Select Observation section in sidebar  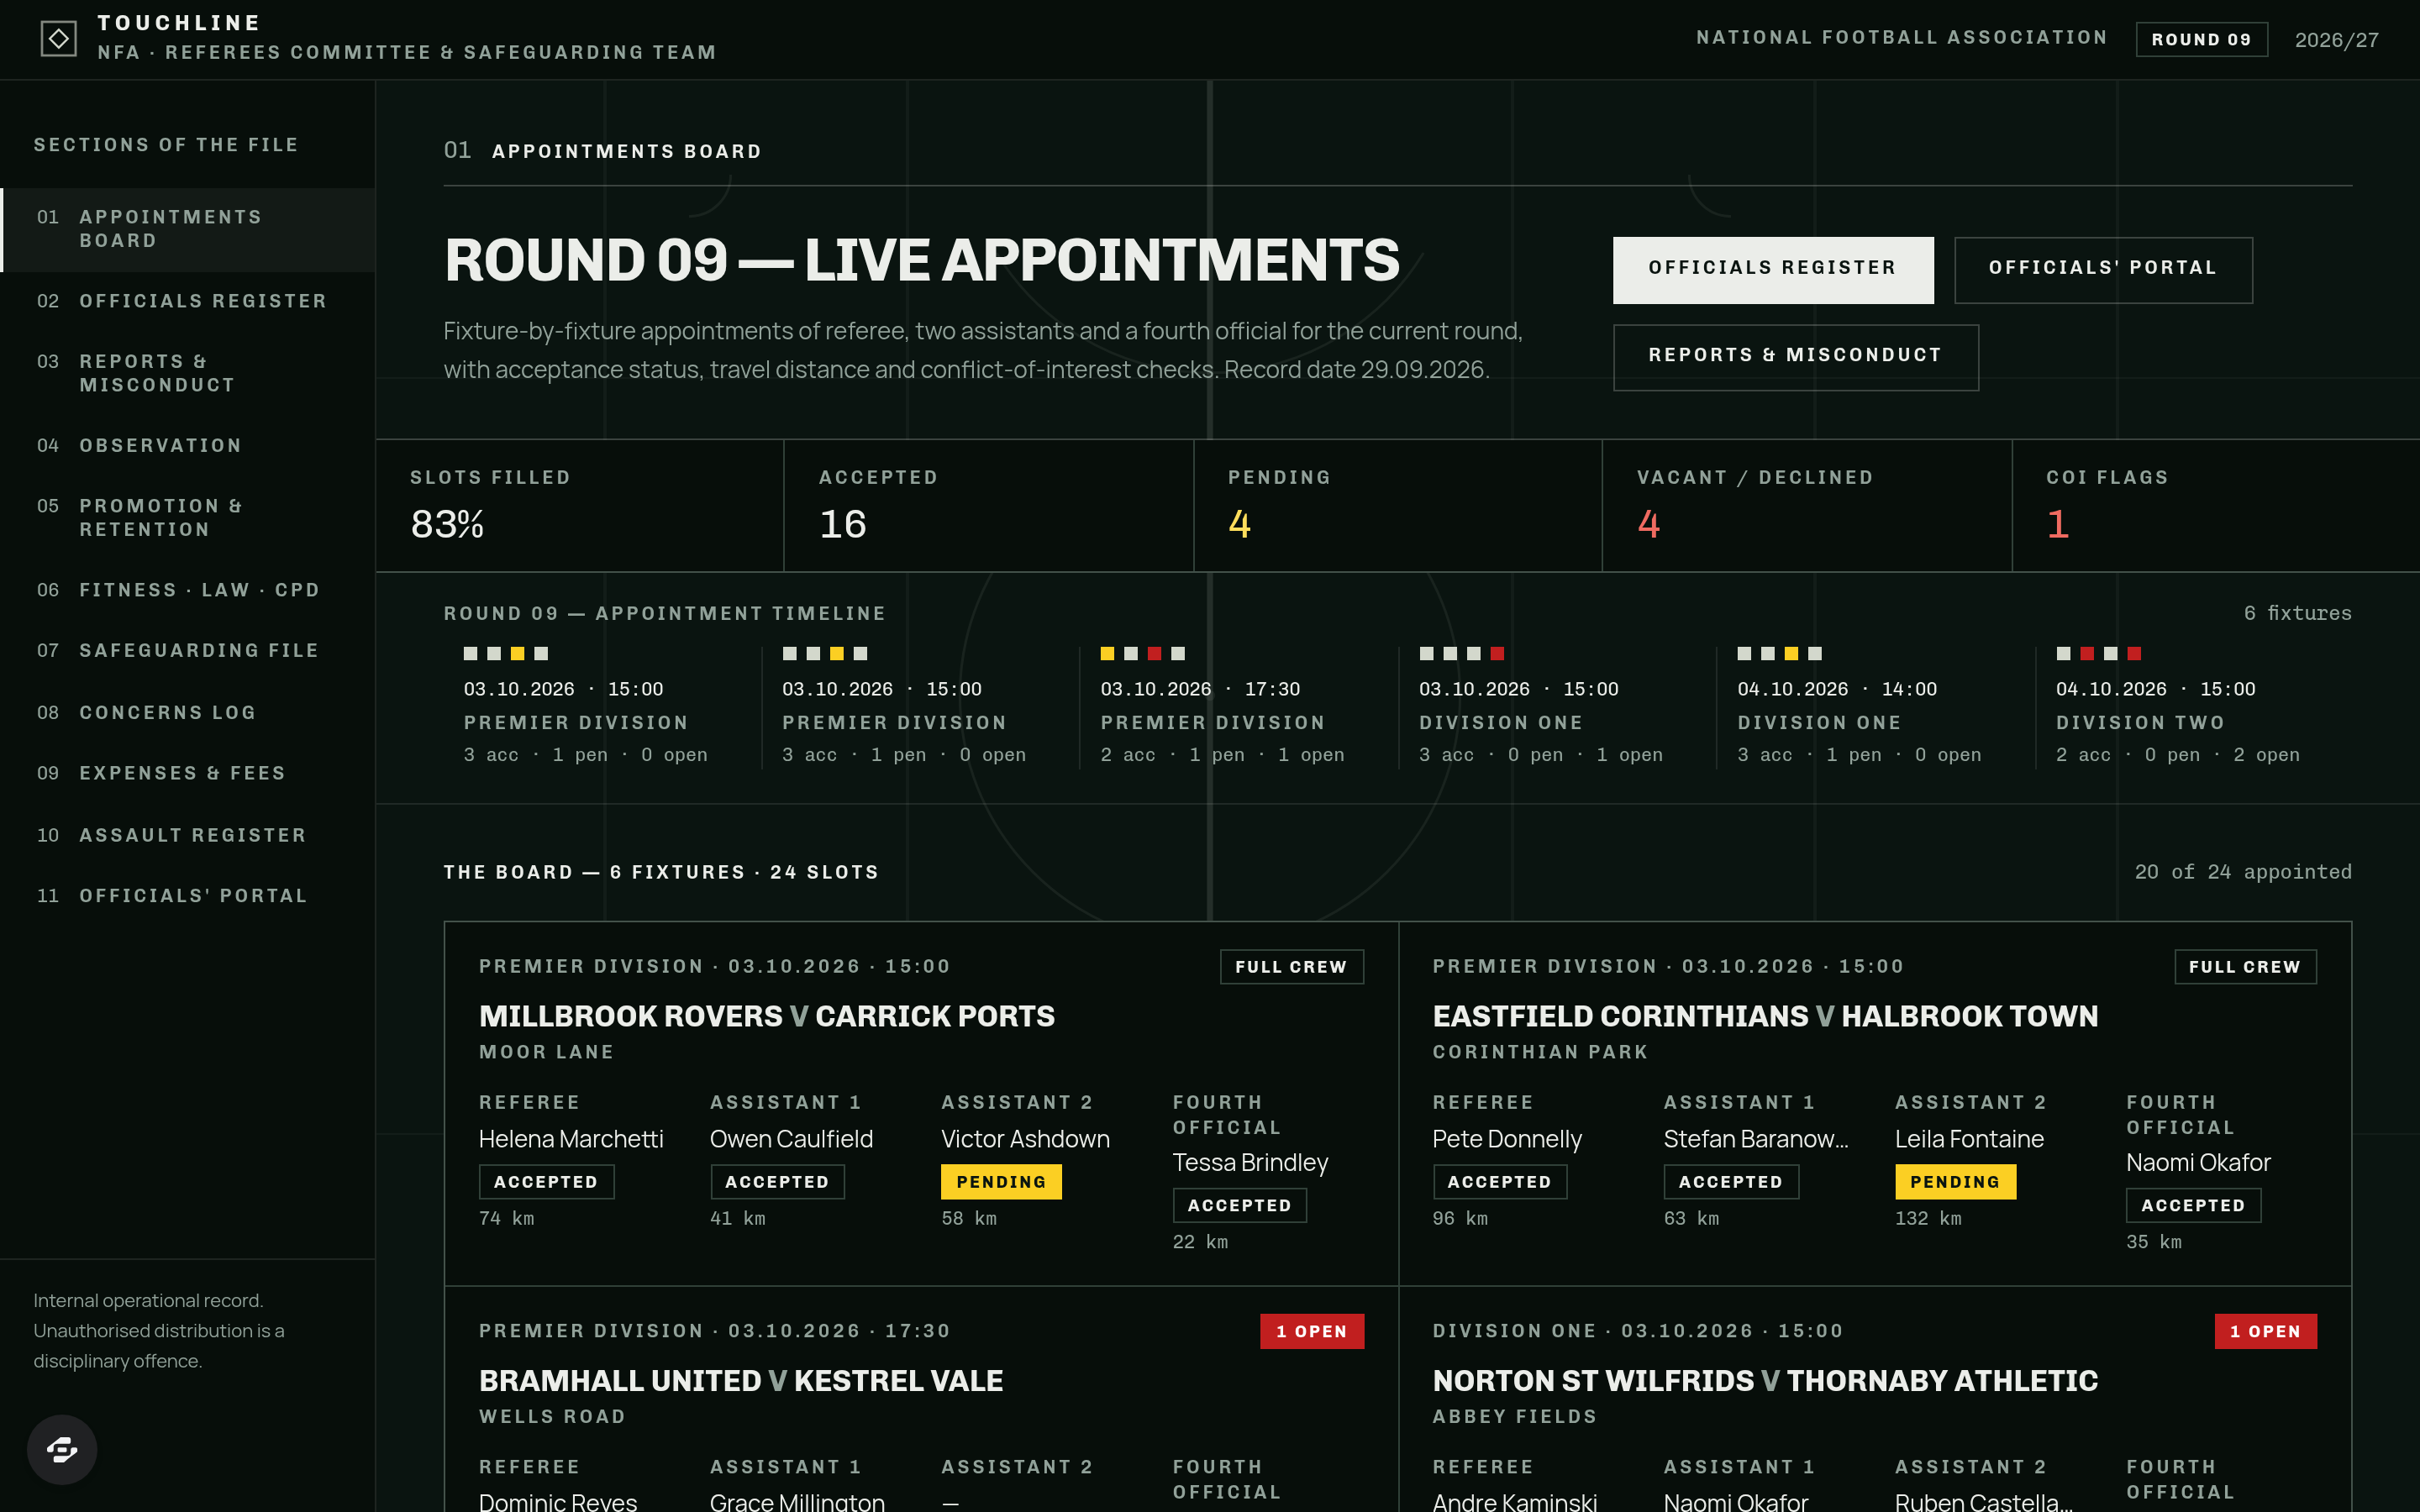(188, 445)
